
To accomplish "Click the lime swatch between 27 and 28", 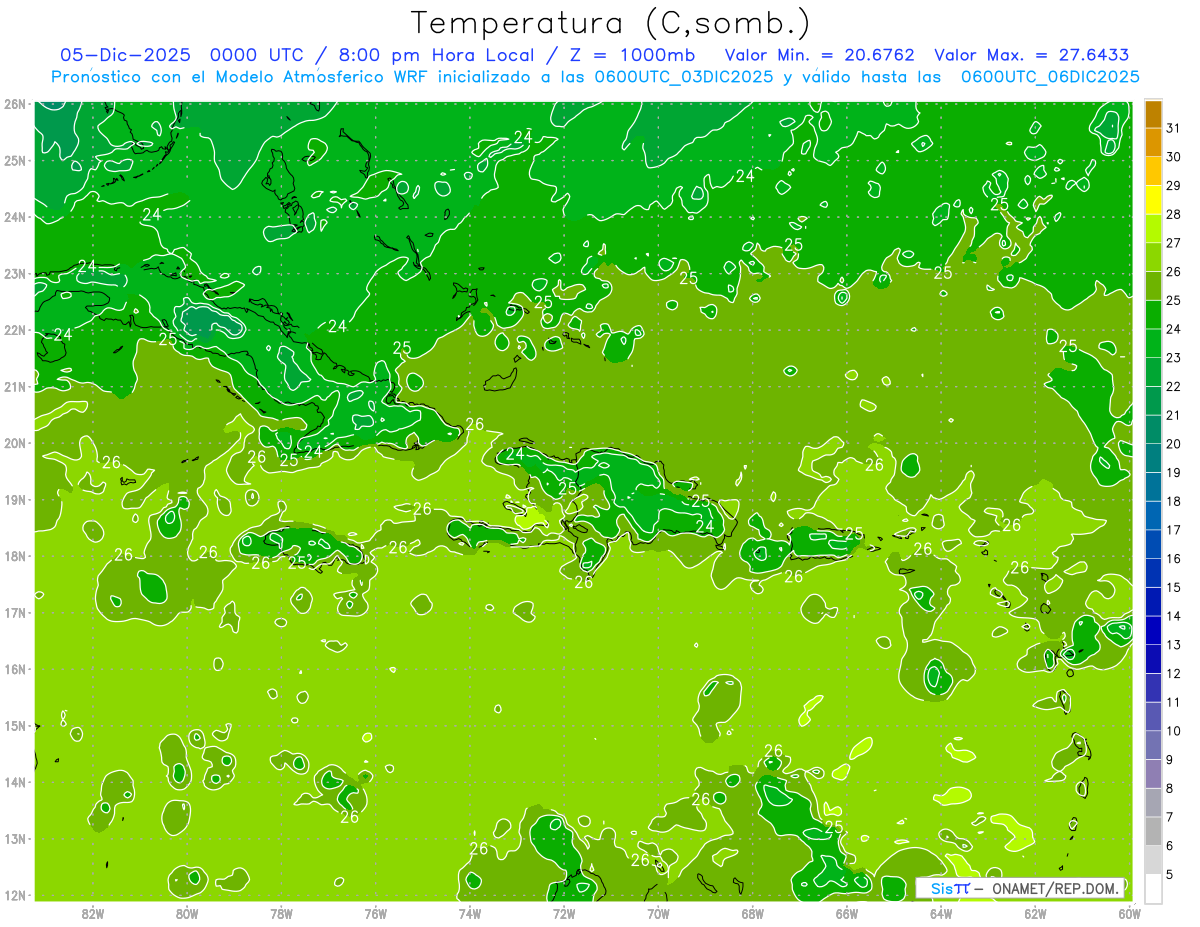I will coord(1153,229).
